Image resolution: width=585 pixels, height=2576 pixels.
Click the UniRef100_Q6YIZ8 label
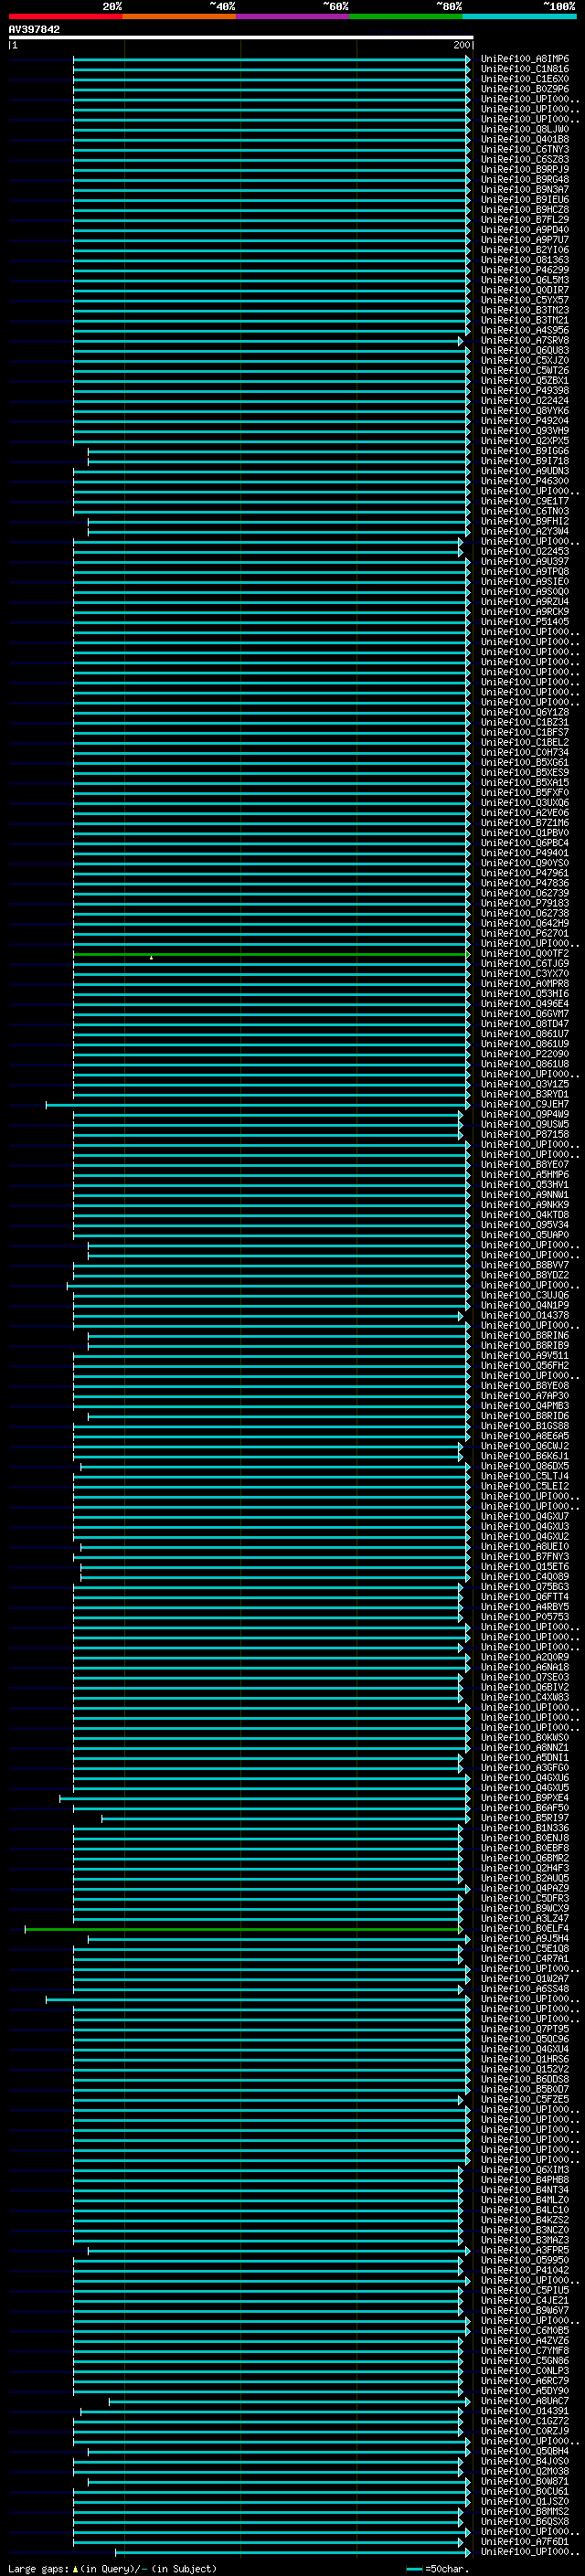click(x=525, y=712)
